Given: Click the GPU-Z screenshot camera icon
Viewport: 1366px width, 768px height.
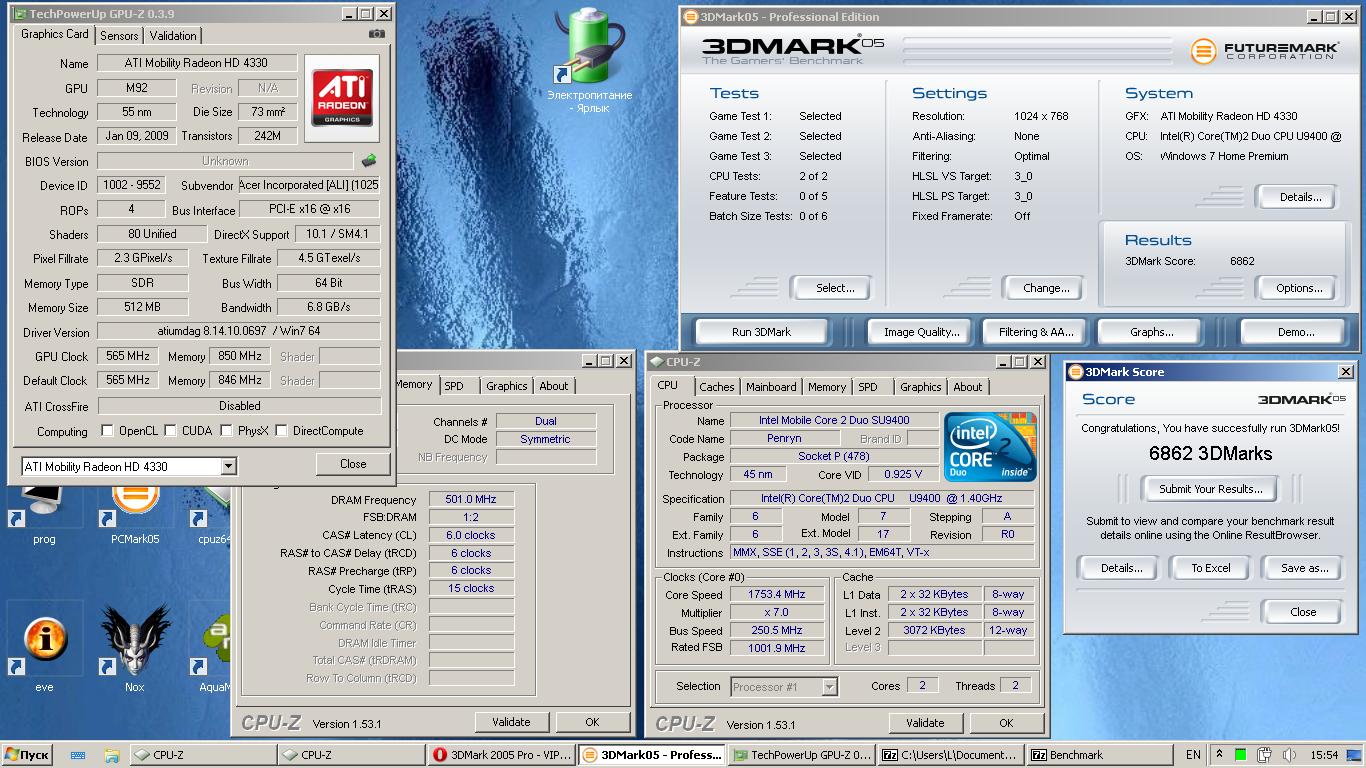Looking at the screenshot, I should point(376,34).
